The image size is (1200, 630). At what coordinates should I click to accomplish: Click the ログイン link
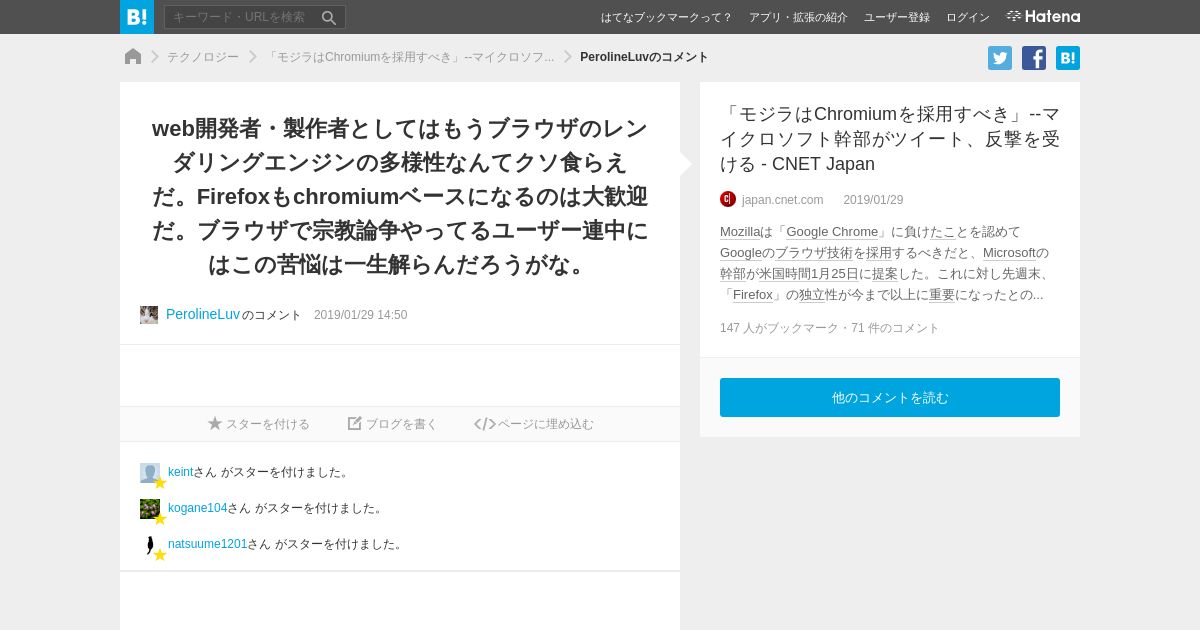click(x=968, y=17)
